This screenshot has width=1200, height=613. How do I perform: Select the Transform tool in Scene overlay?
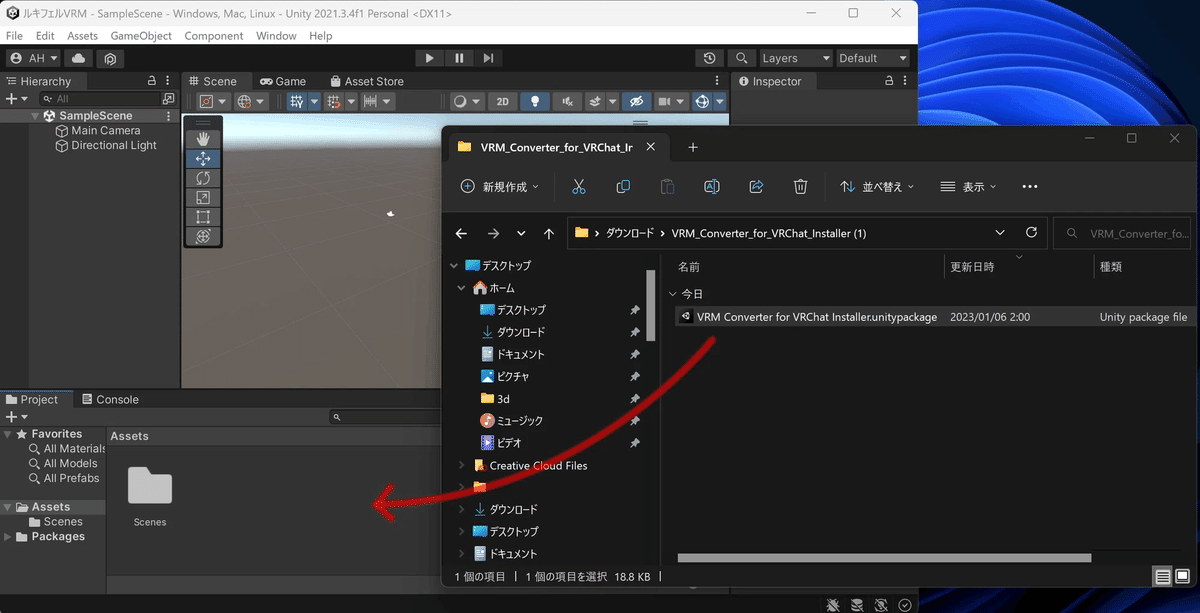pyautogui.click(x=203, y=236)
